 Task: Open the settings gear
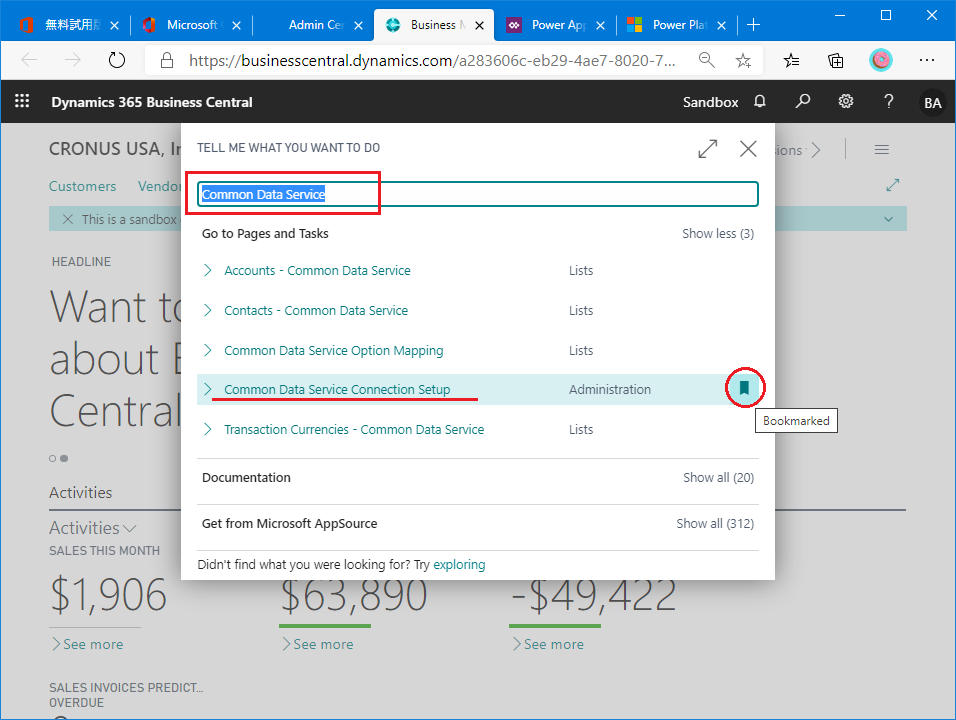pos(846,101)
